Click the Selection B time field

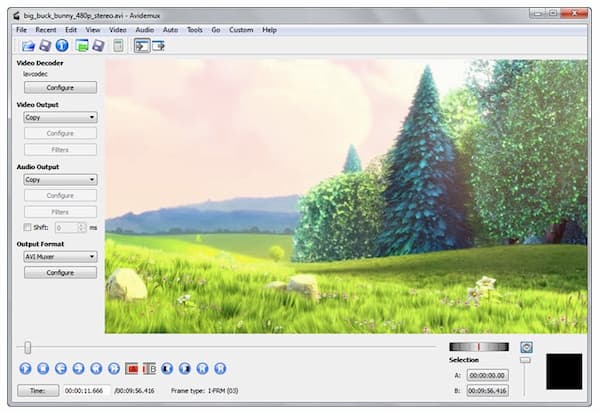pos(488,391)
